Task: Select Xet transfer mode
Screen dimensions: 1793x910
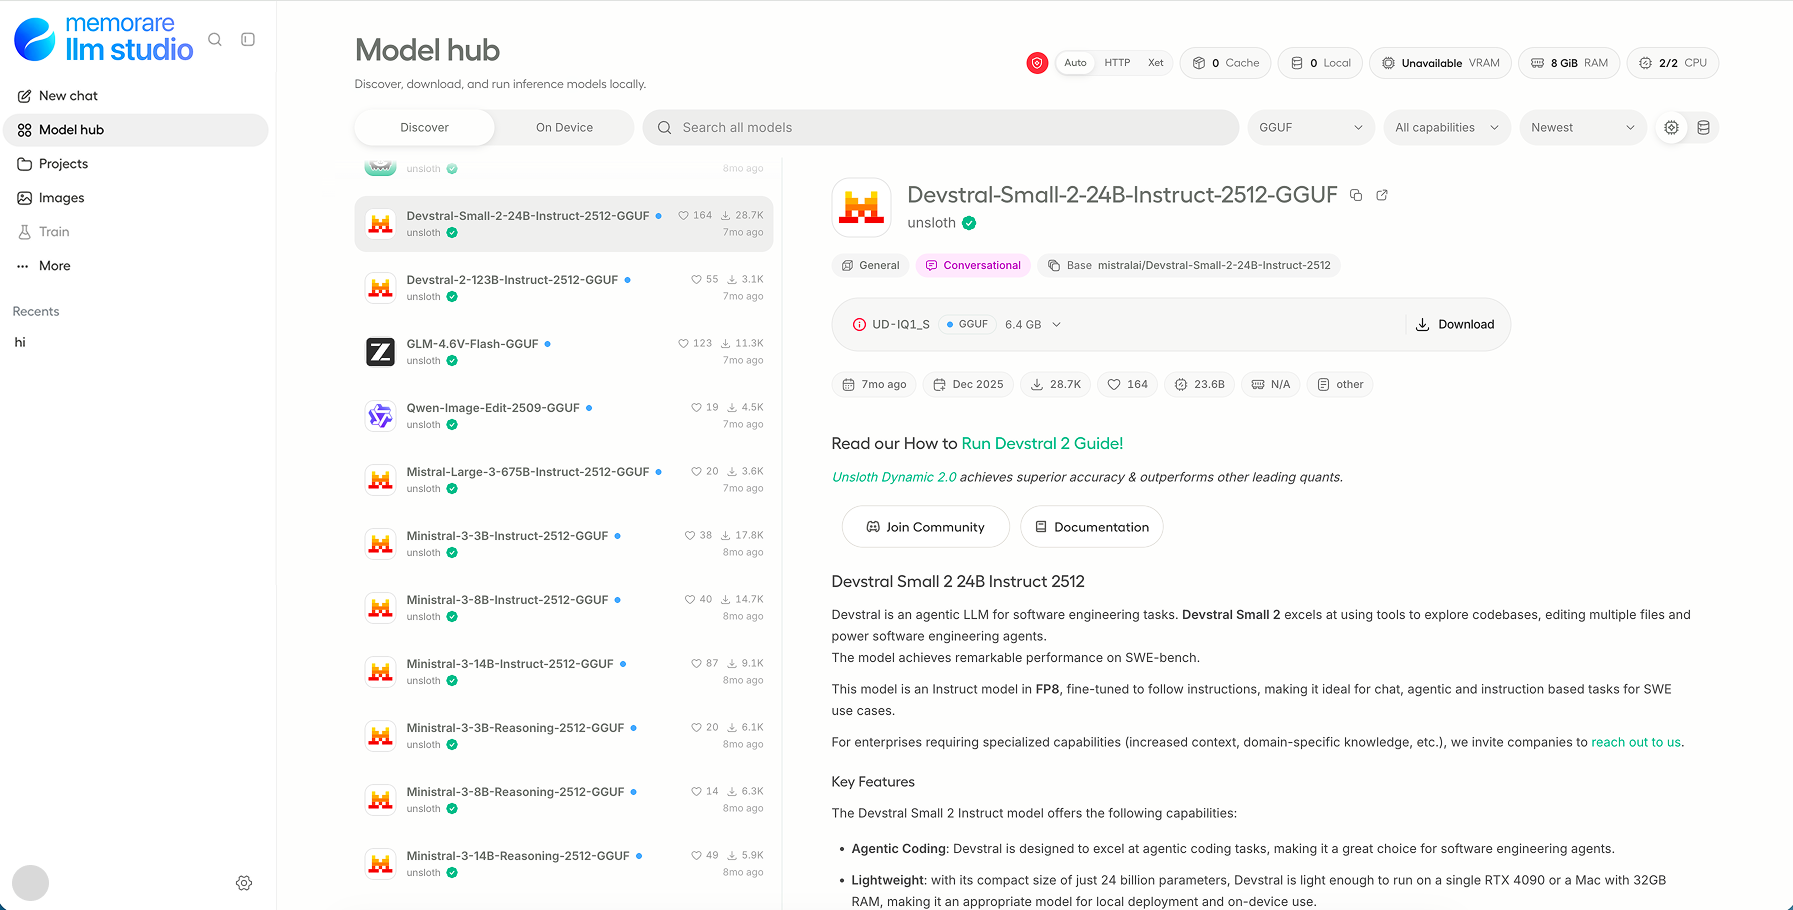Action: tap(1156, 63)
